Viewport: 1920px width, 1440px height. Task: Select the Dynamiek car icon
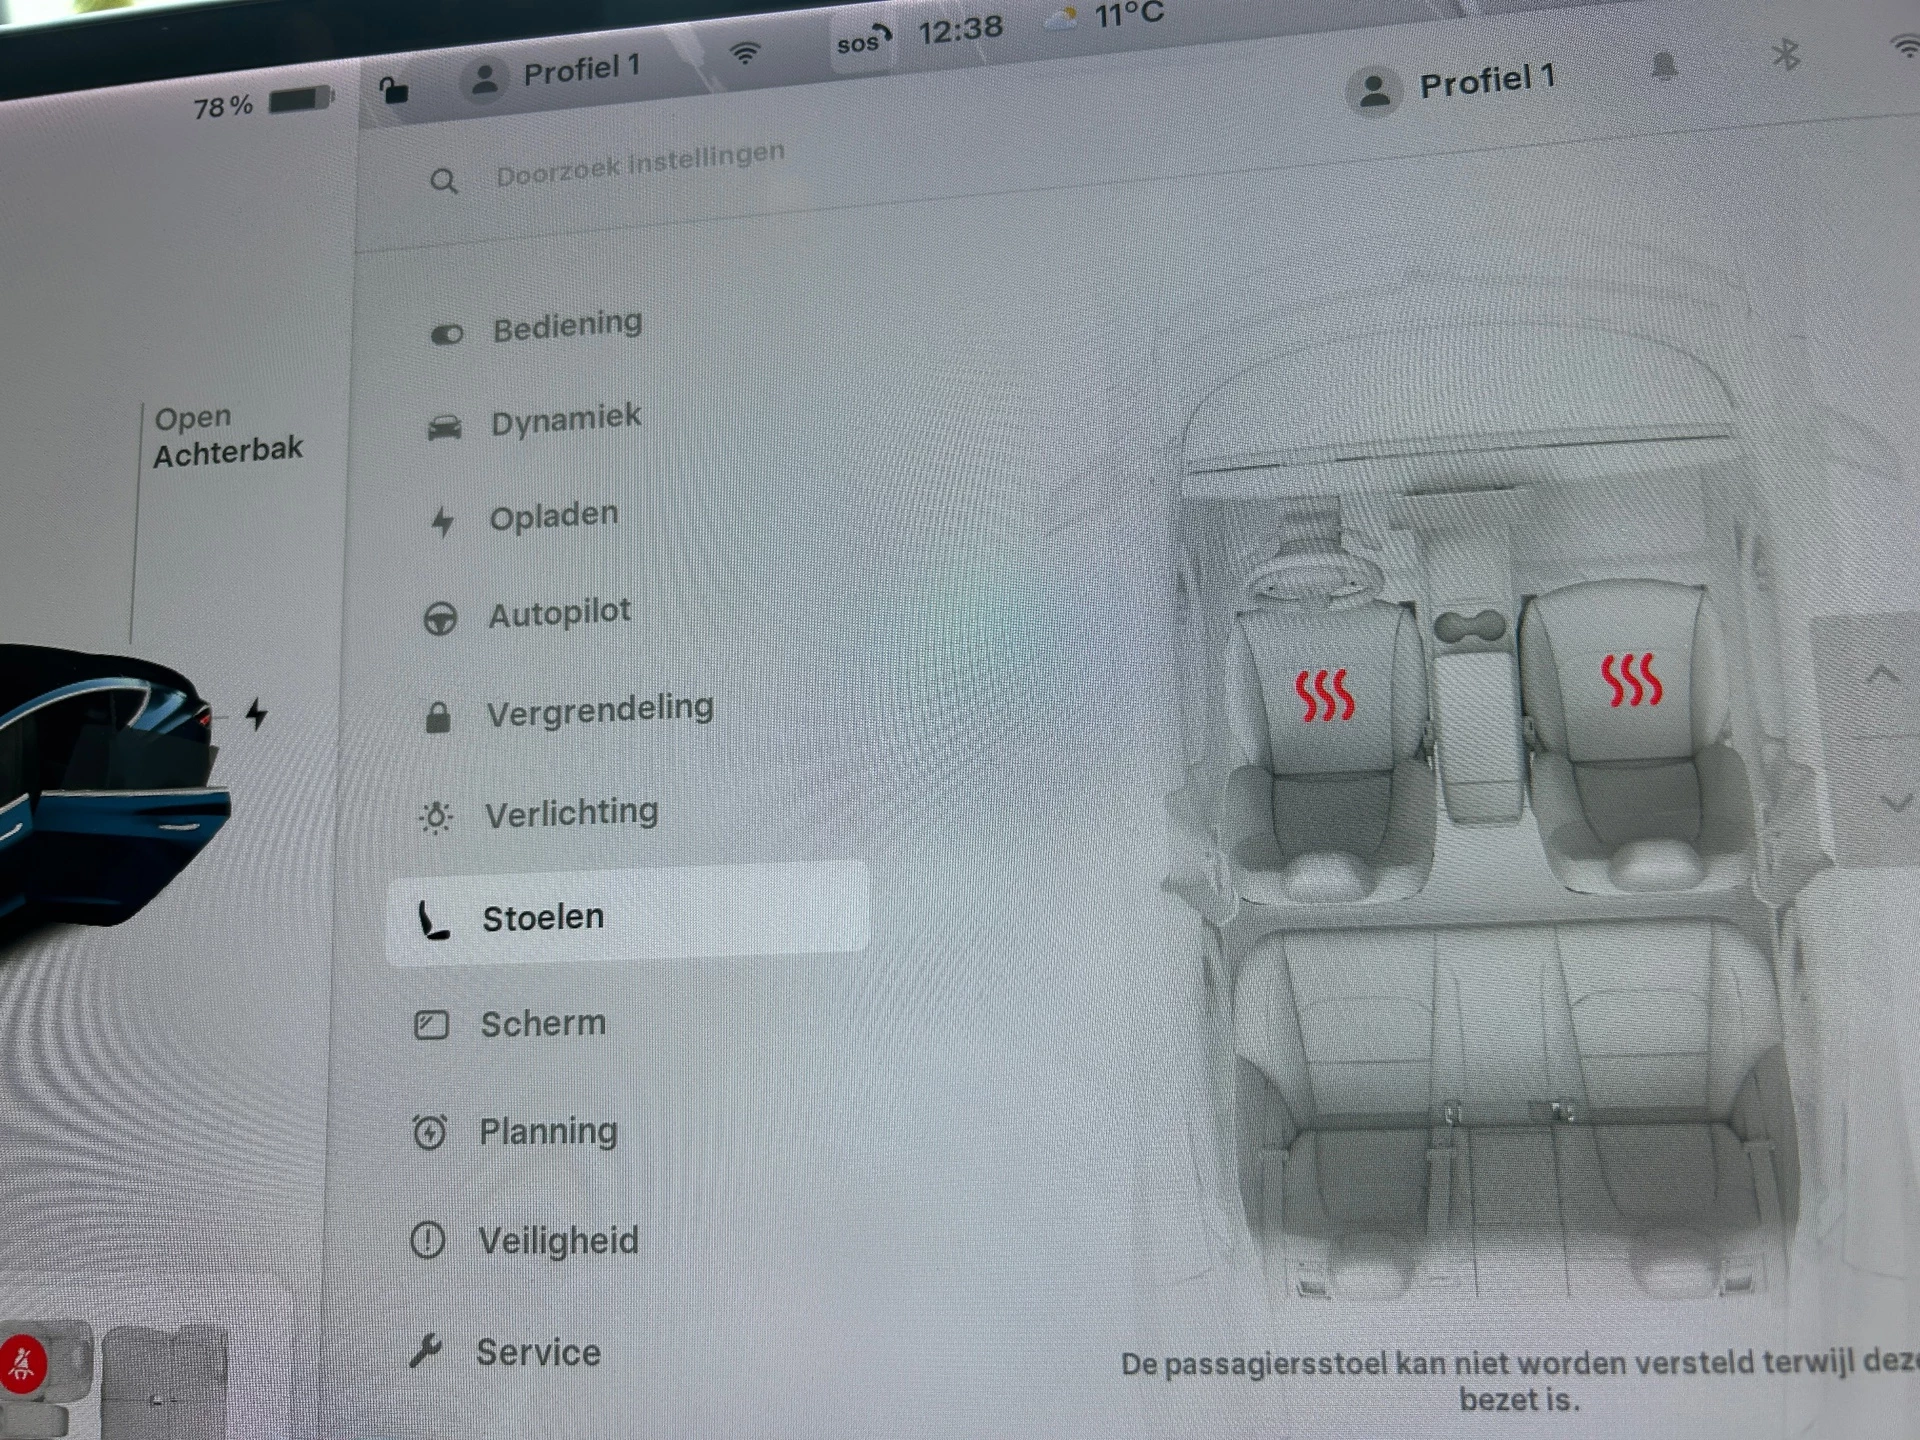pos(447,426)
